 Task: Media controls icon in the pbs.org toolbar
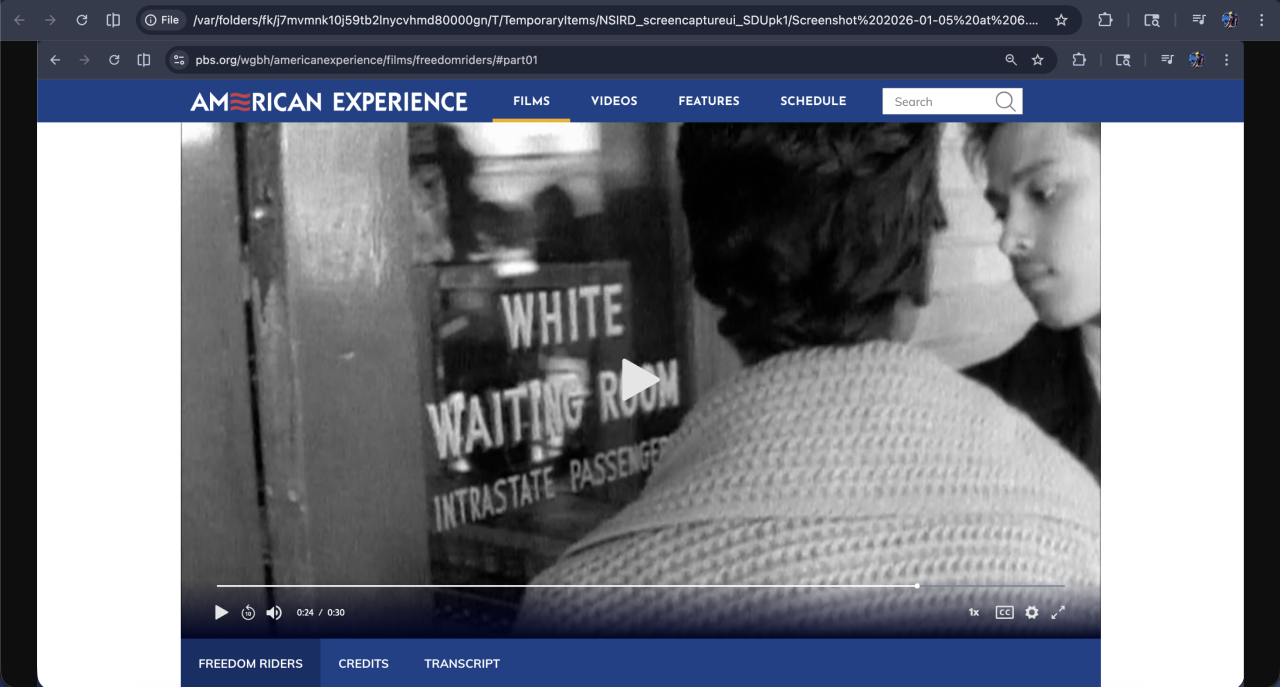tap(1167, 60)
